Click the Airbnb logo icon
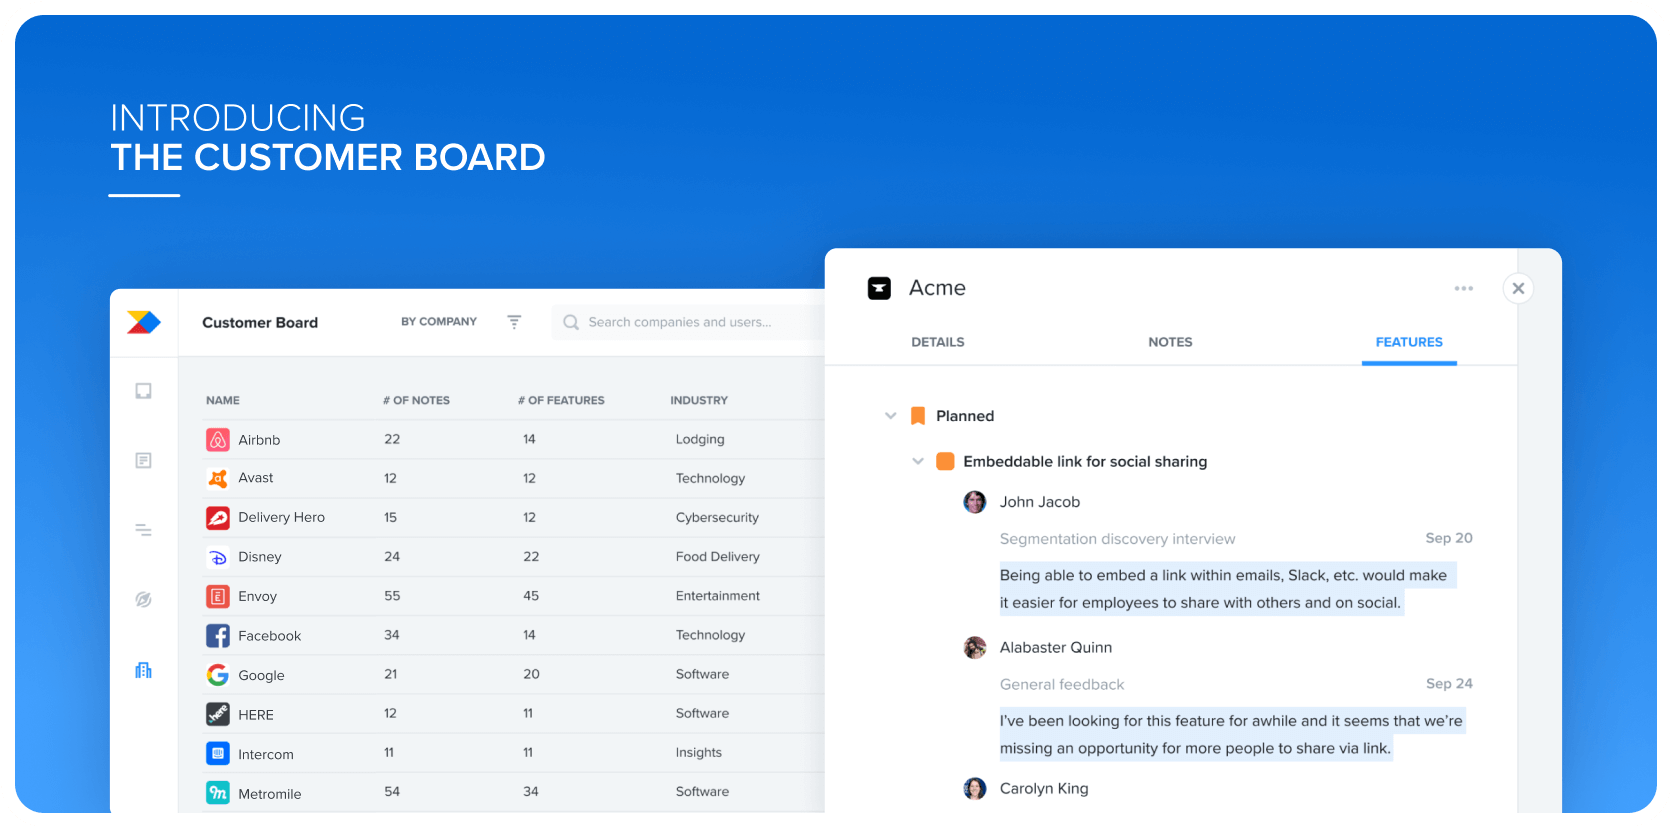The height and width of the screenshot is (826, 1670). pyautogui.click(x=218, y=439)
